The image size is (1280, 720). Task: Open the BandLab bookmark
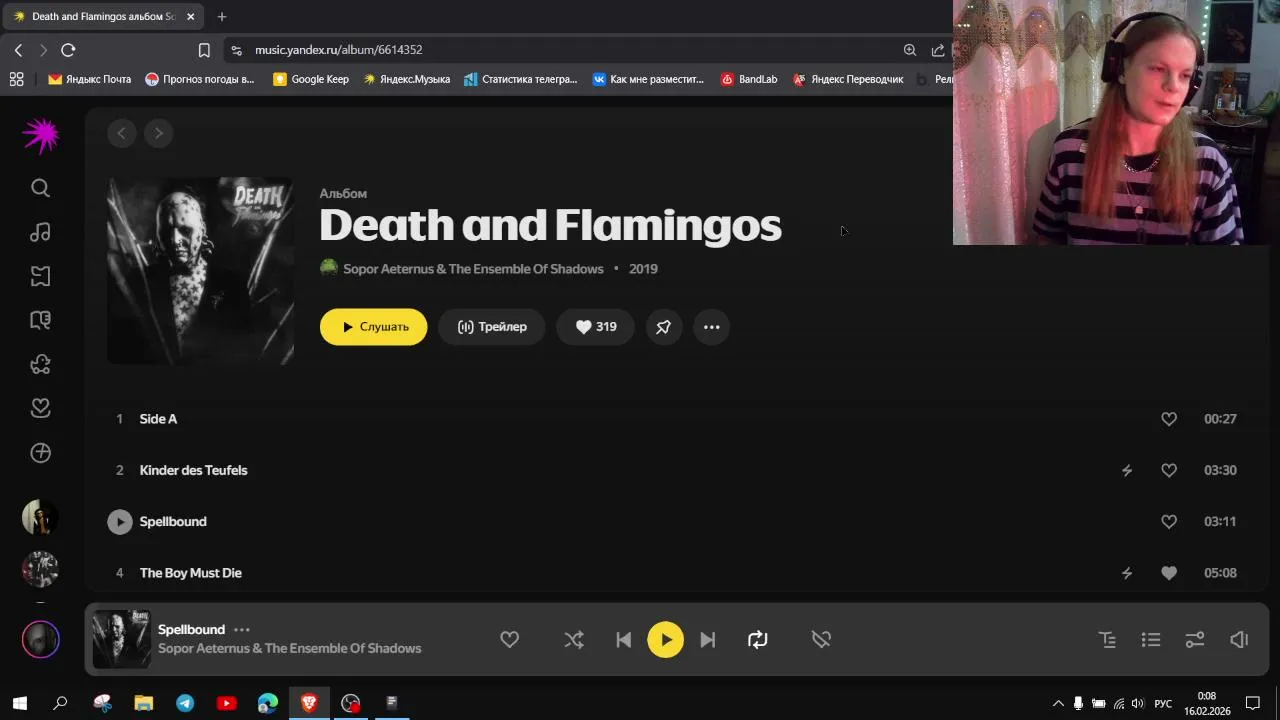pos(749,79)
